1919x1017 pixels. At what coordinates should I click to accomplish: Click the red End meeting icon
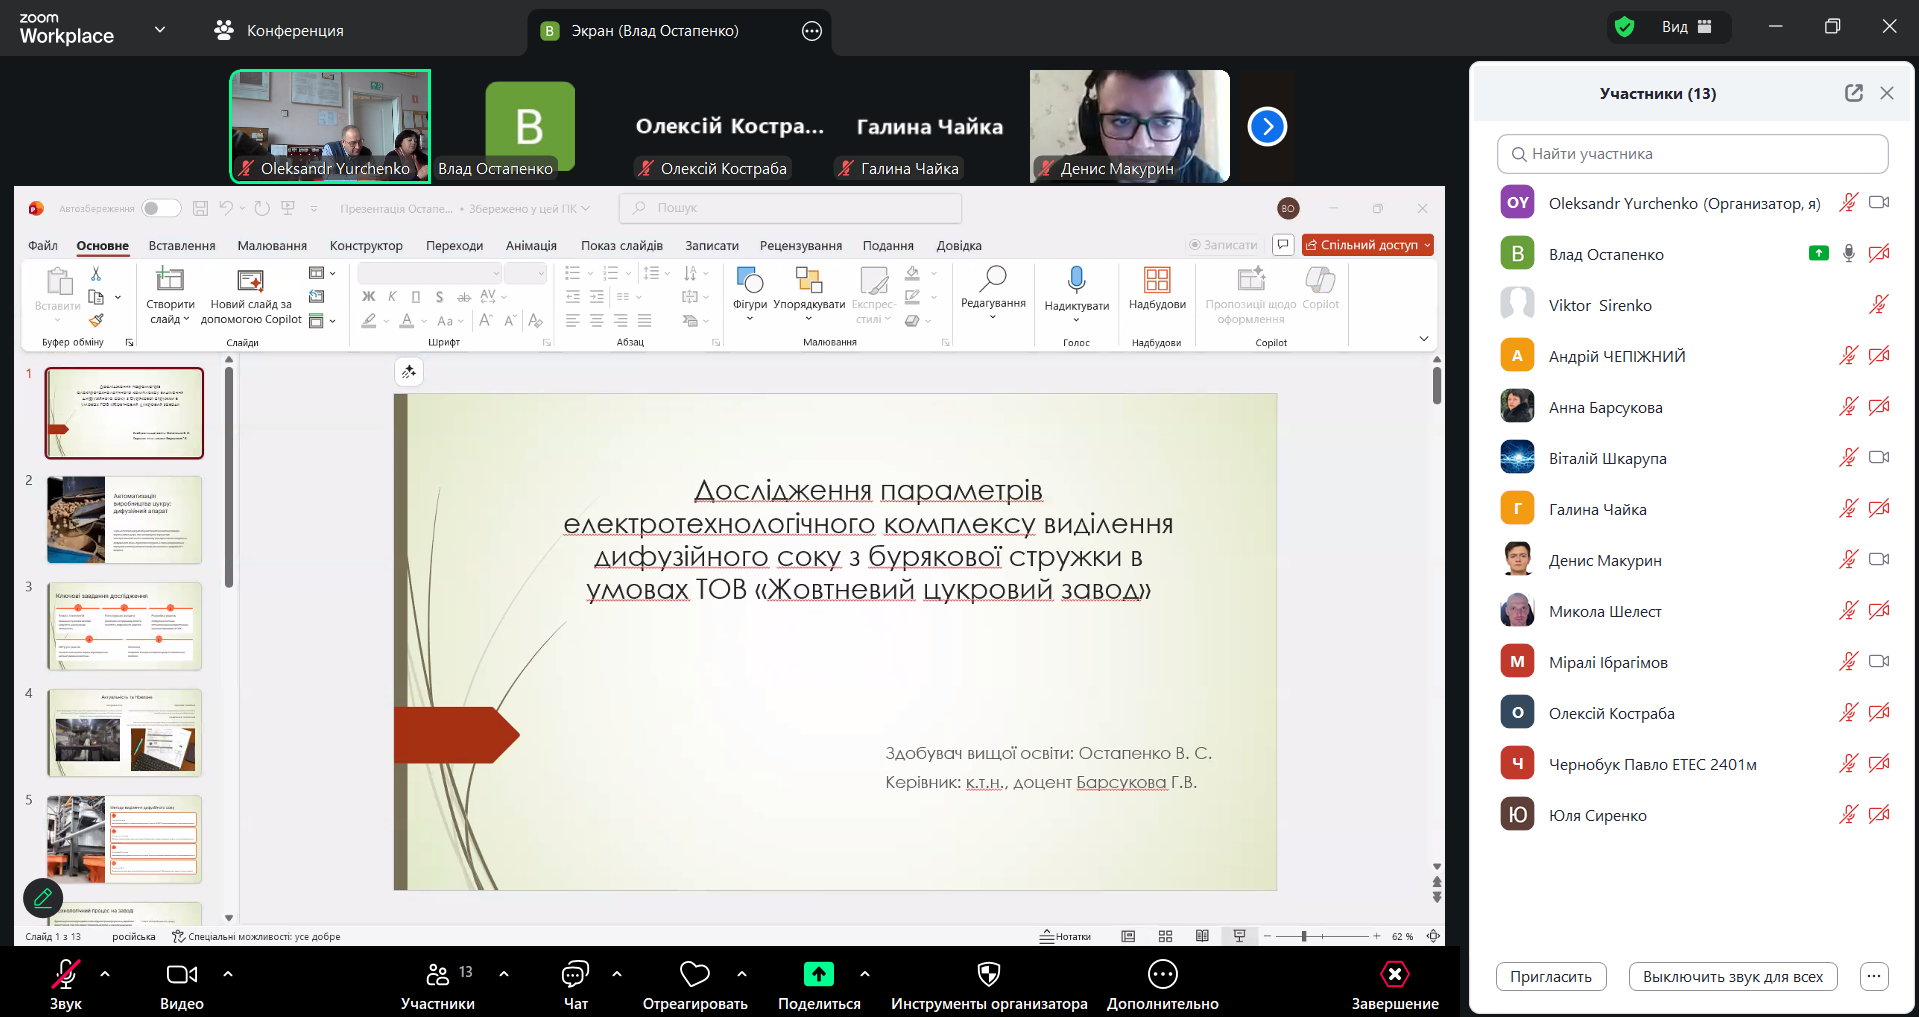pyautogui.click(x=1394, y=974)
